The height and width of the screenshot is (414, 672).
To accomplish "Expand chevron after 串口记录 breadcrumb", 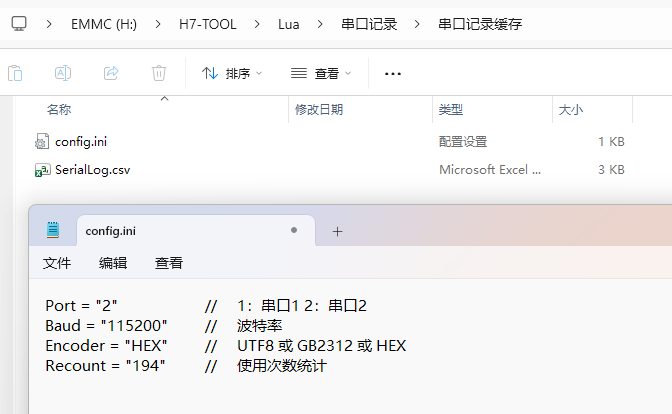I will point(417,24).
